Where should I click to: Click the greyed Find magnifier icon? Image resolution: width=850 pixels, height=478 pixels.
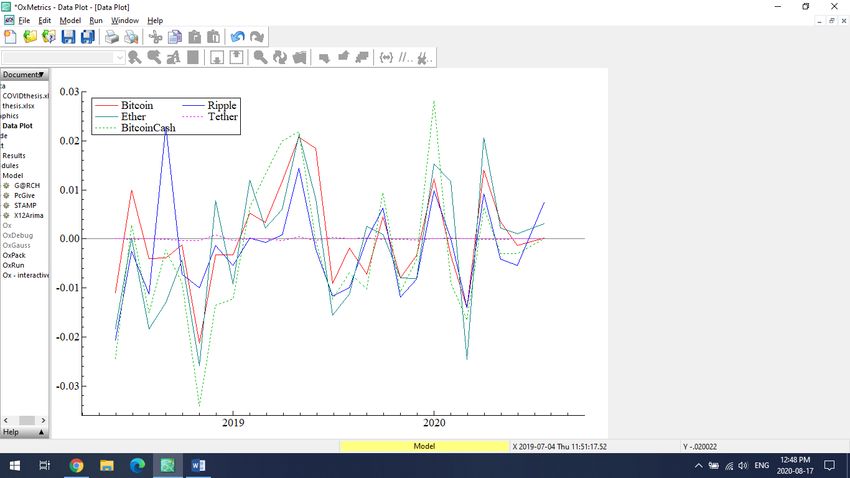pos(260,57)
